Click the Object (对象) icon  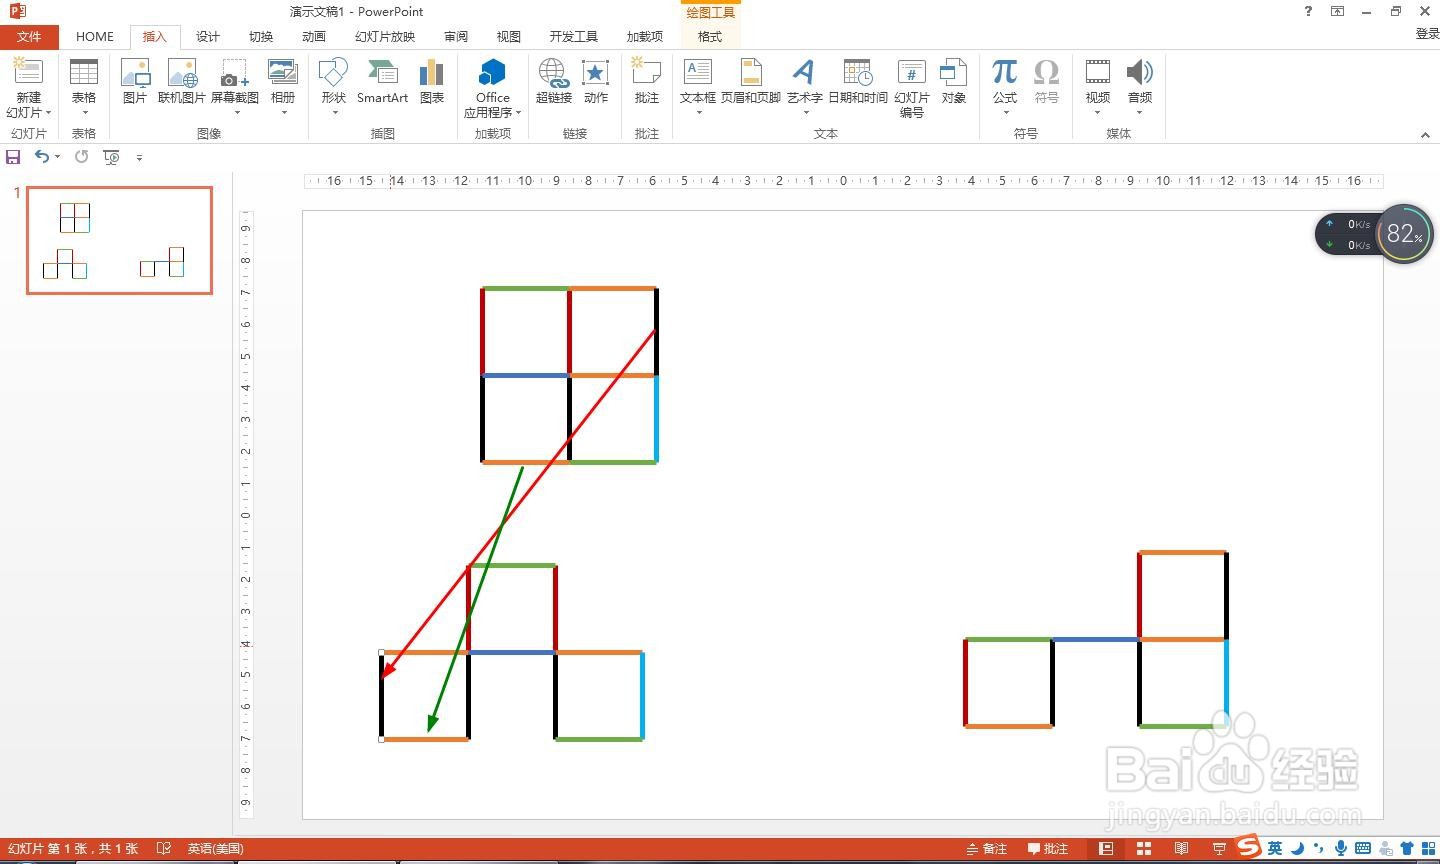pyautogui.click(x=953, y=72)
